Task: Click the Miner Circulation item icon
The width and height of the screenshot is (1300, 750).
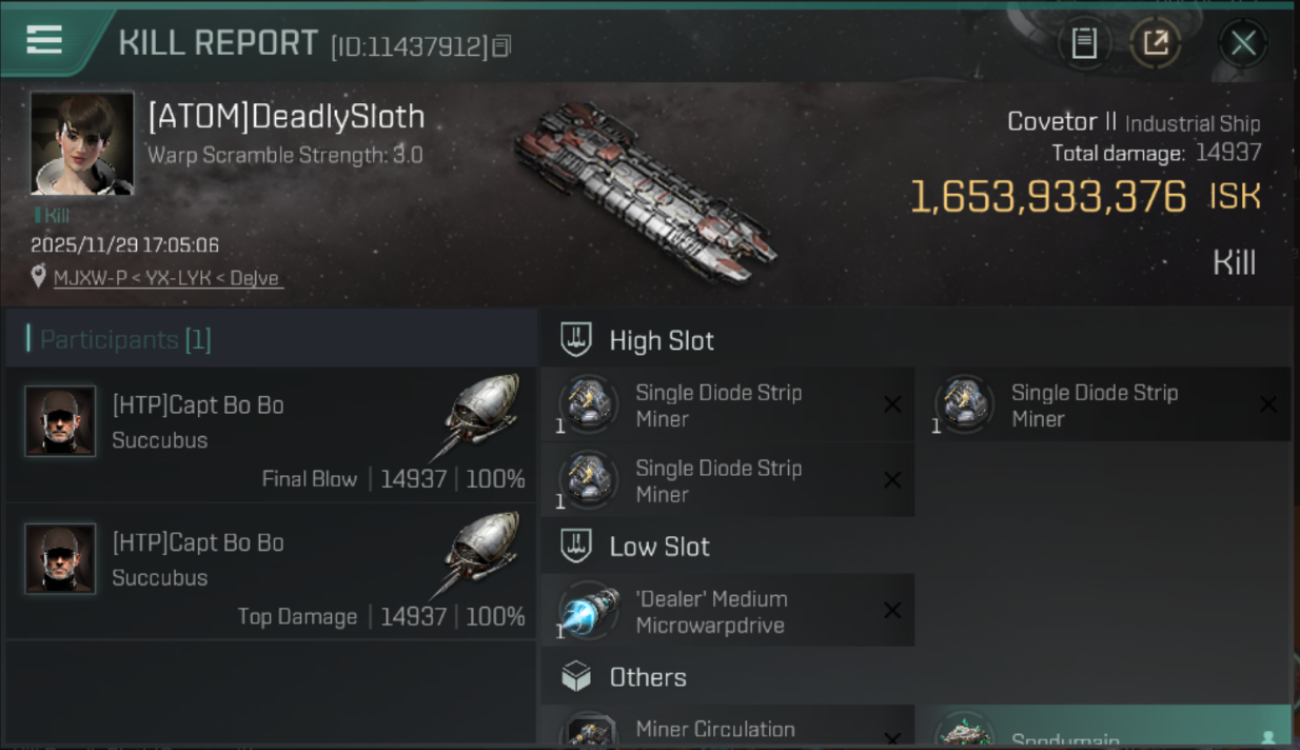Action: click(x=588, y=730)
